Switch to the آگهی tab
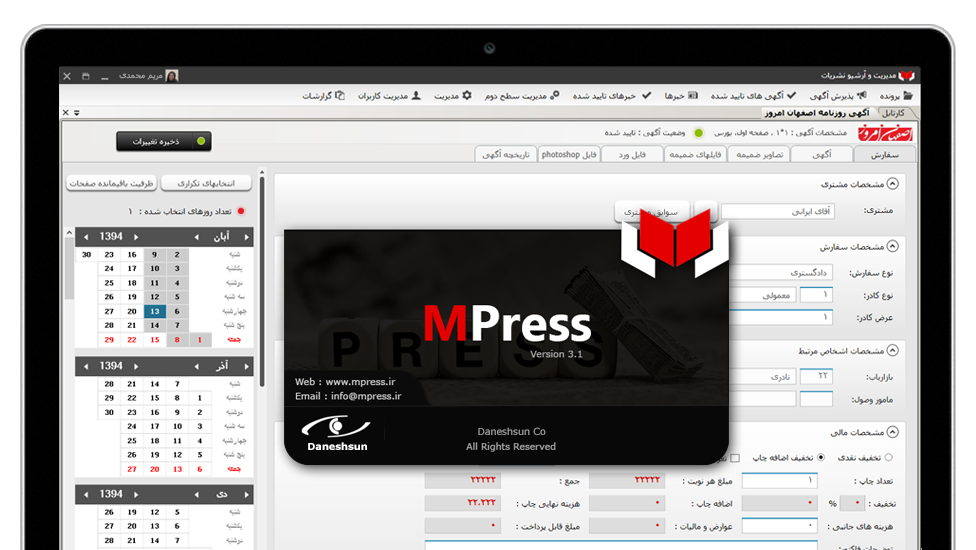The height and width of the screenshot is (550, 976). (x=822, y=154)
